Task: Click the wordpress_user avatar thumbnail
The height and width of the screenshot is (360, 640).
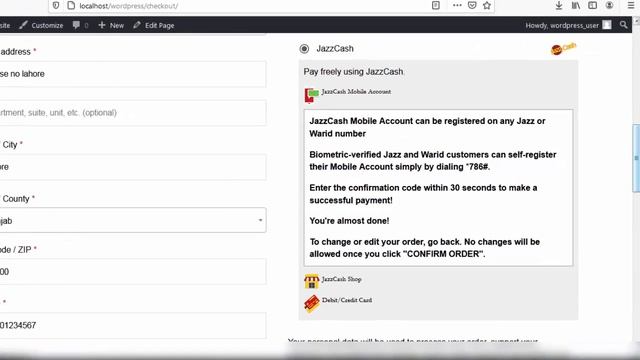Action: tap(607, 25)
